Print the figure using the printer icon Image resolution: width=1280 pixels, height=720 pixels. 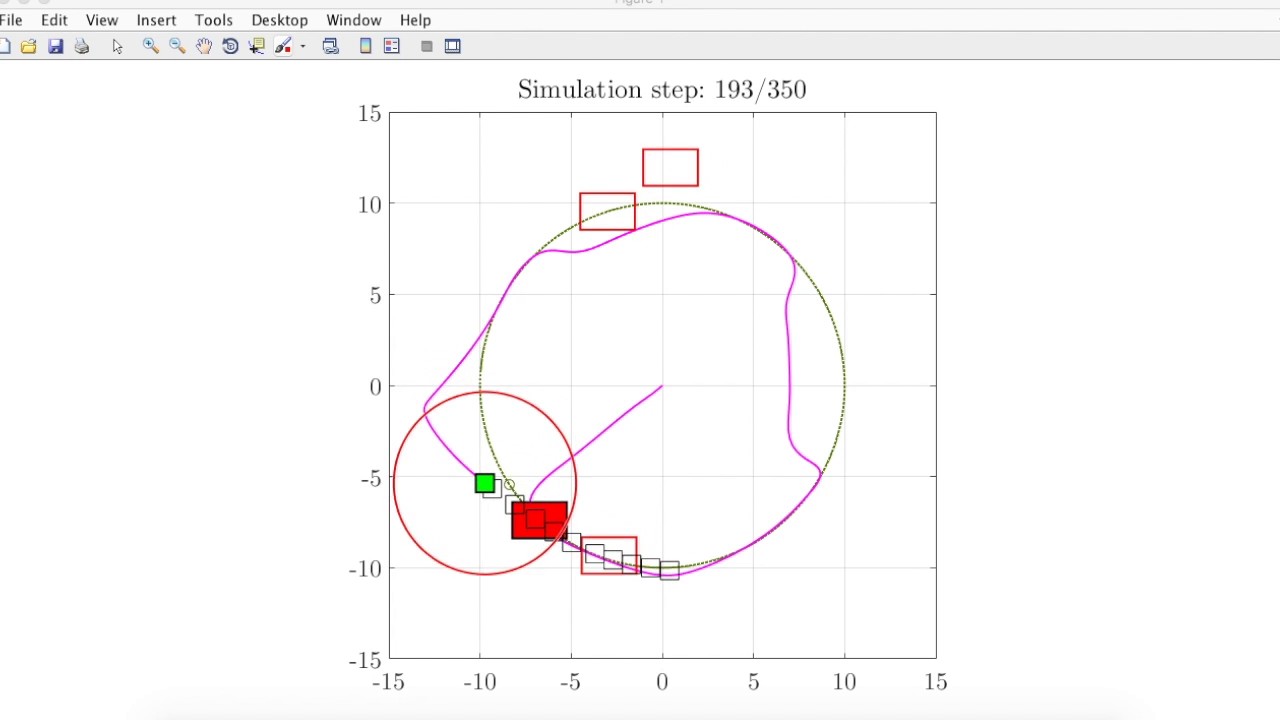click(x=82, y=46)
